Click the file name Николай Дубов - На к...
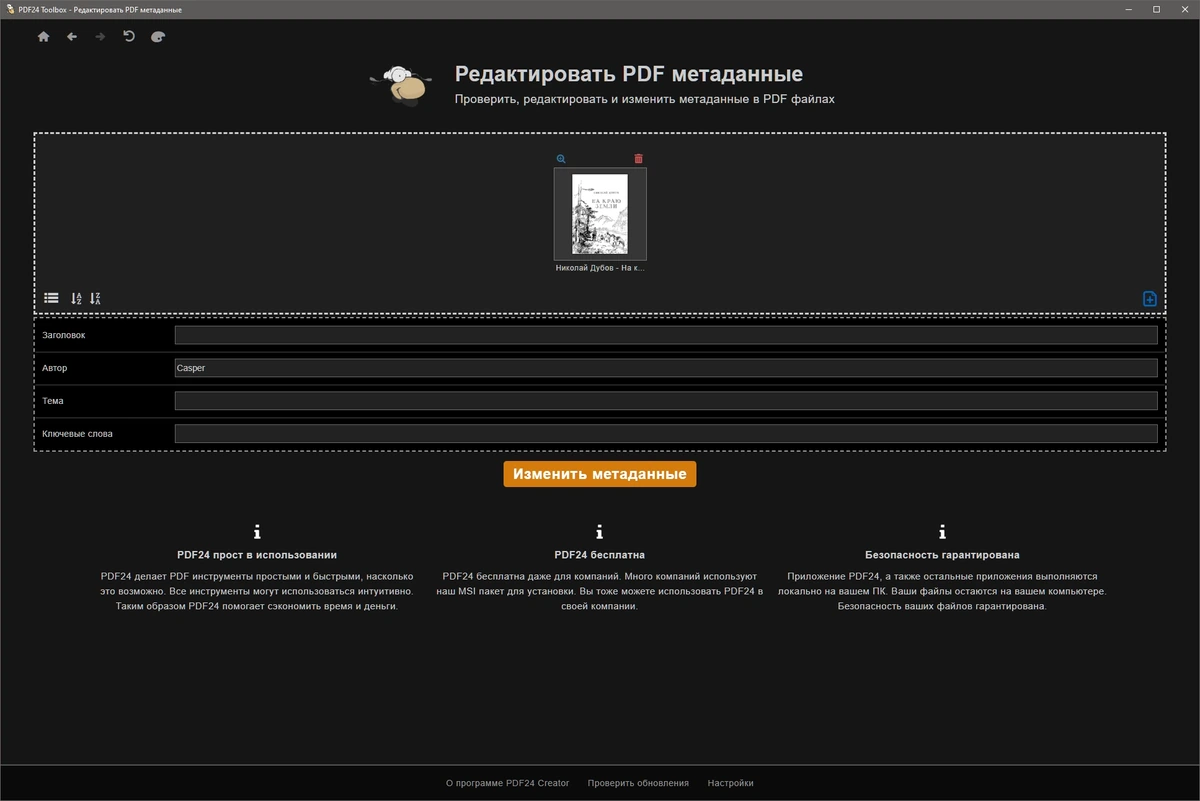1200x801 pixels. [600, 268]
